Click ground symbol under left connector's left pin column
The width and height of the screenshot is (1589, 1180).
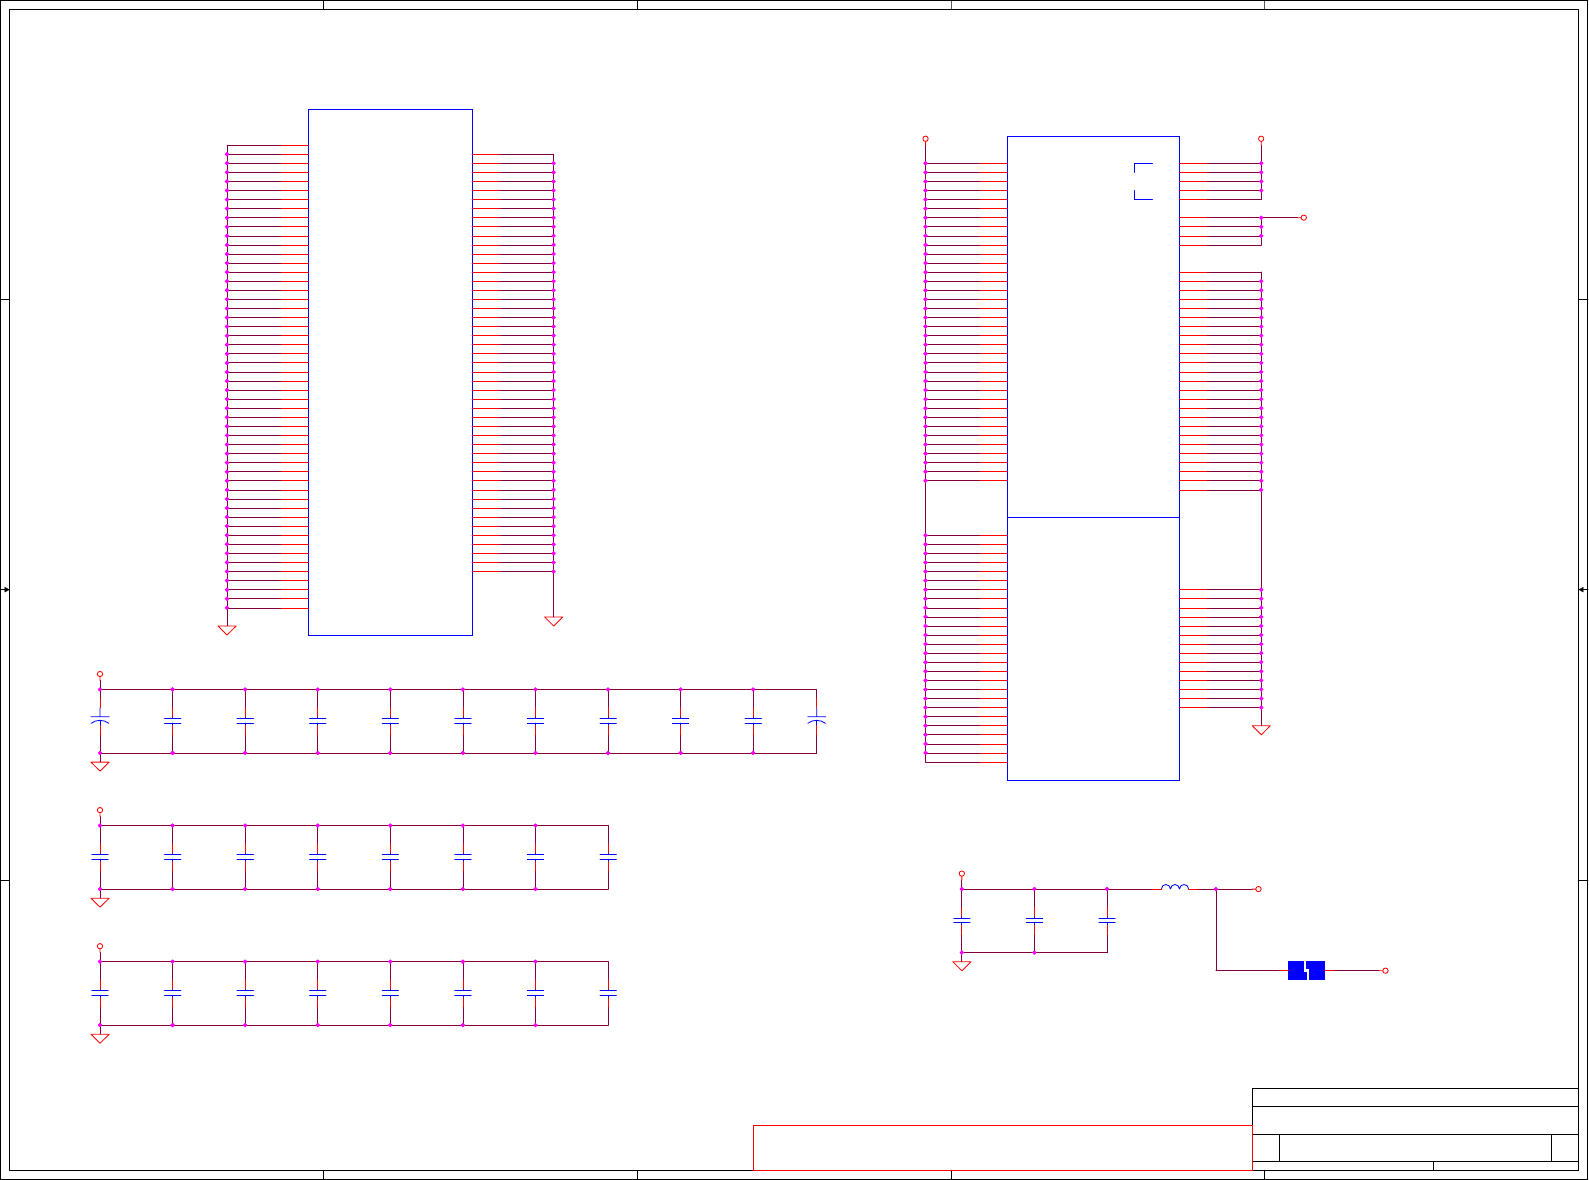point(227,630)
